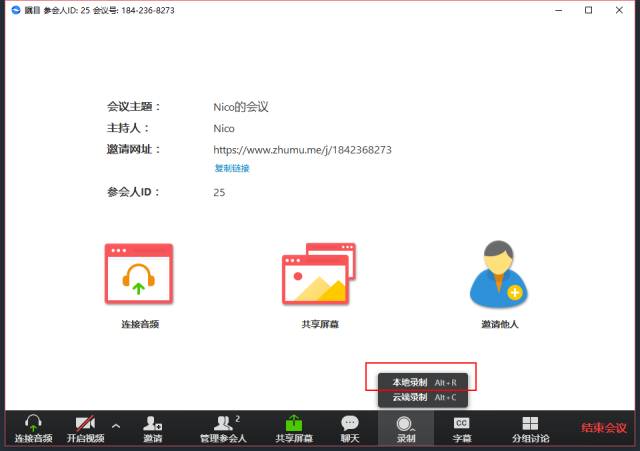640x451 pixels.
Task: Select 本地录制 from the record menu
Action: (x=422, y=382)
